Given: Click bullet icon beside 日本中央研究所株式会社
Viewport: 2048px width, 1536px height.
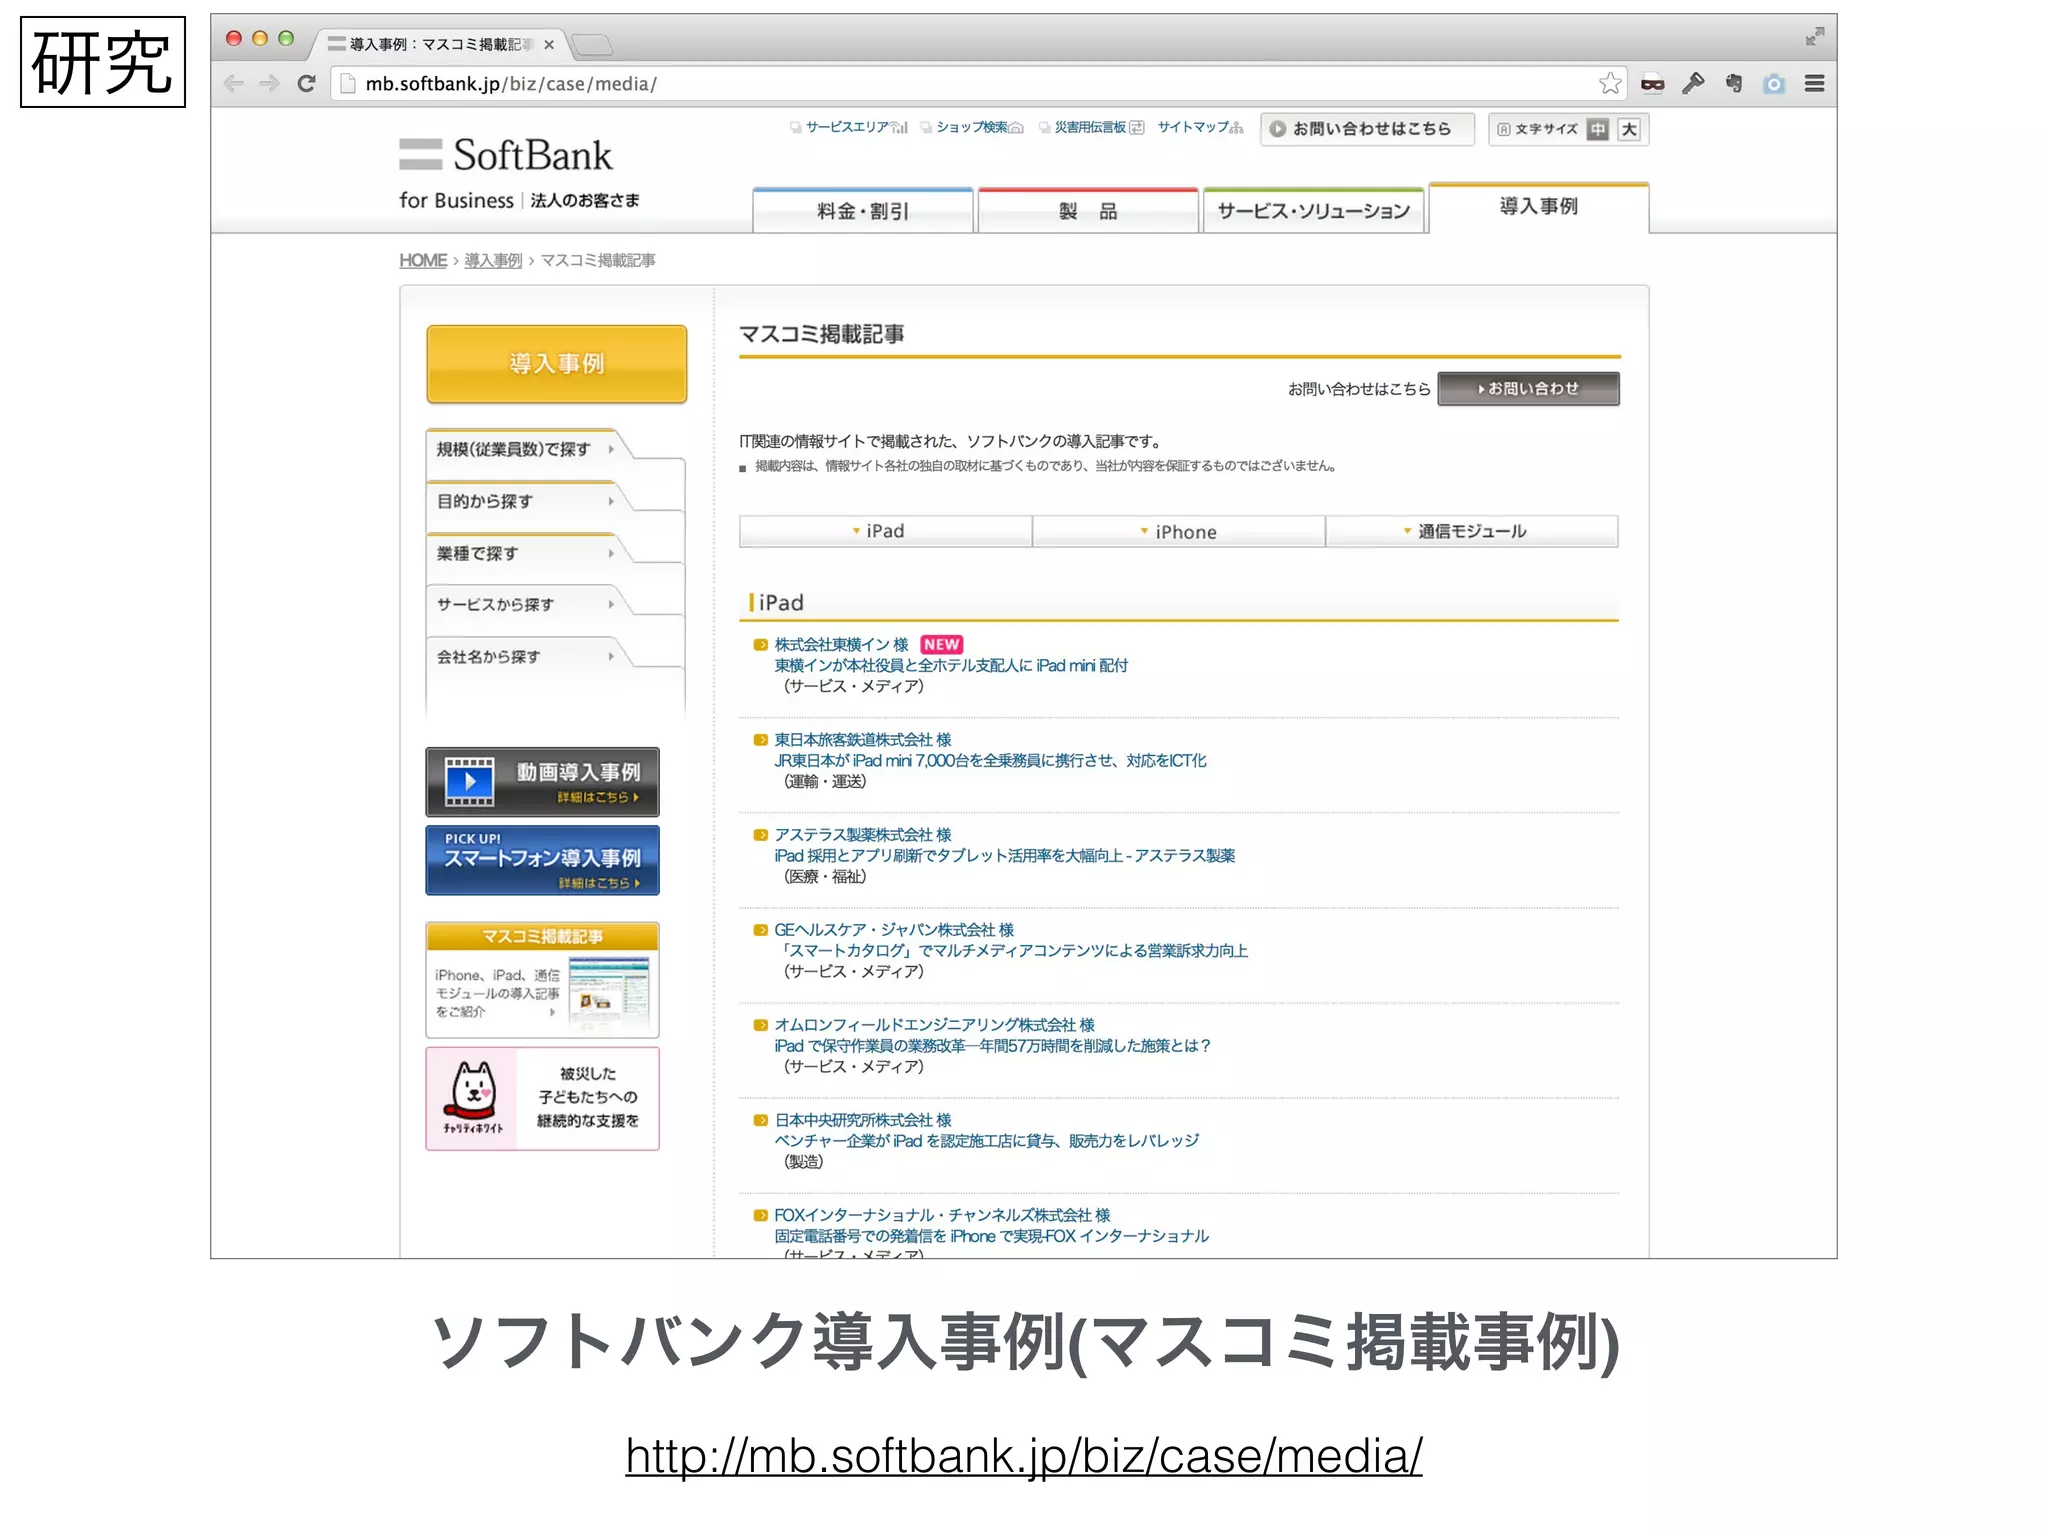Looking at the screenshot, I should click(760, 1120).
